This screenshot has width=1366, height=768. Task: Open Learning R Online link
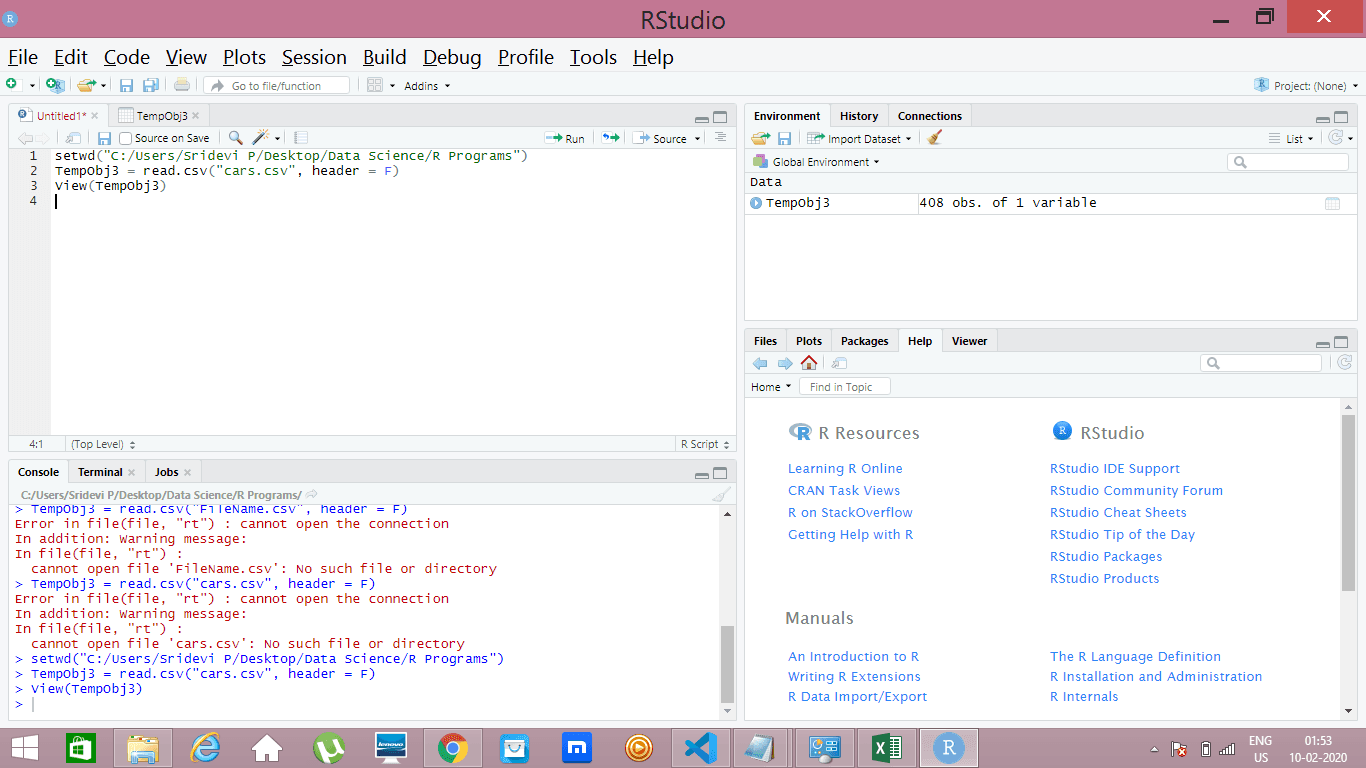click(x=845, y=468)
